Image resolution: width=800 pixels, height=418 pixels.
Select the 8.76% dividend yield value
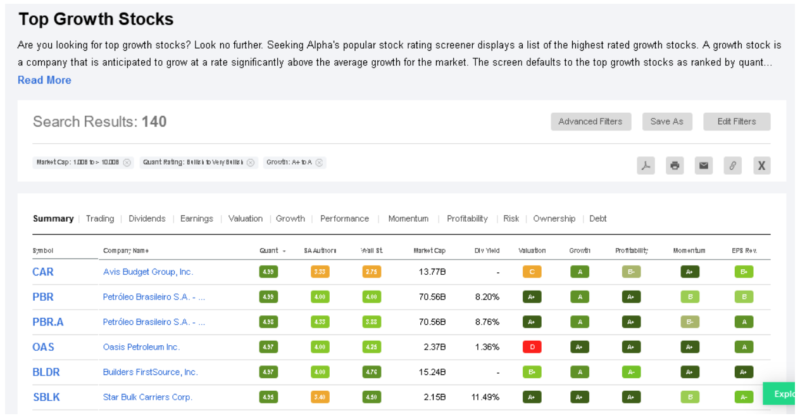[487, 322]
